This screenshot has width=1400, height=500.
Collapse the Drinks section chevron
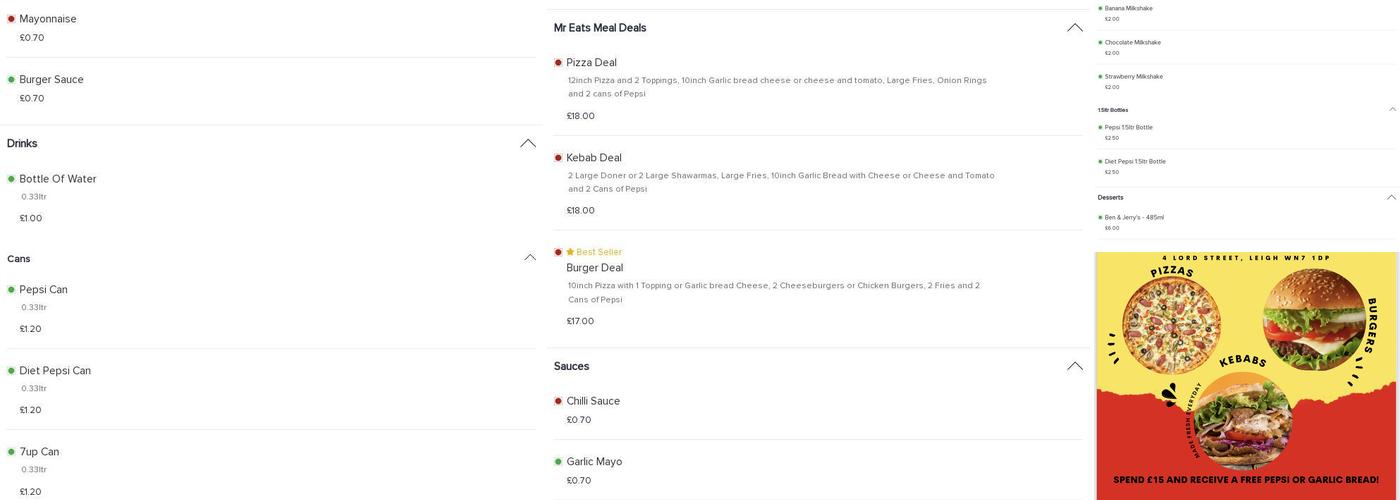coord(528,144)
